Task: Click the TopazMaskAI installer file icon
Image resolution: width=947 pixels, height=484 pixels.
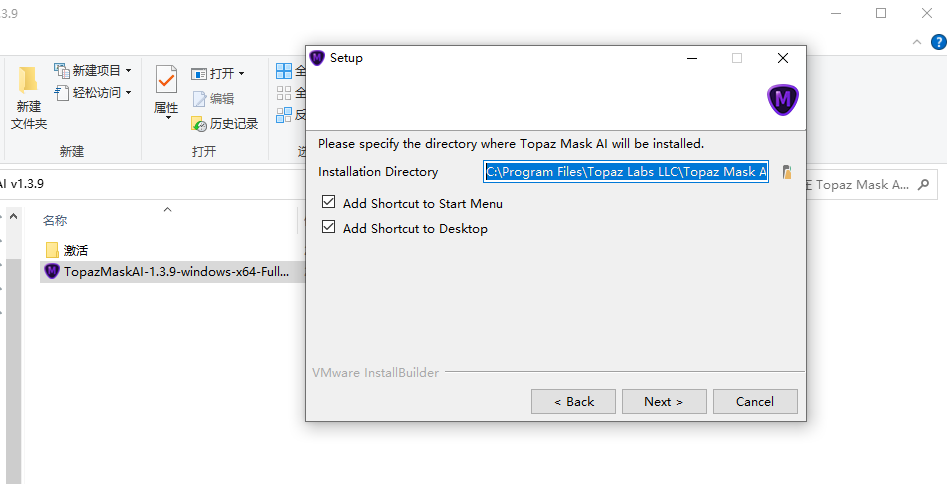Action: [x=52, y=272]
